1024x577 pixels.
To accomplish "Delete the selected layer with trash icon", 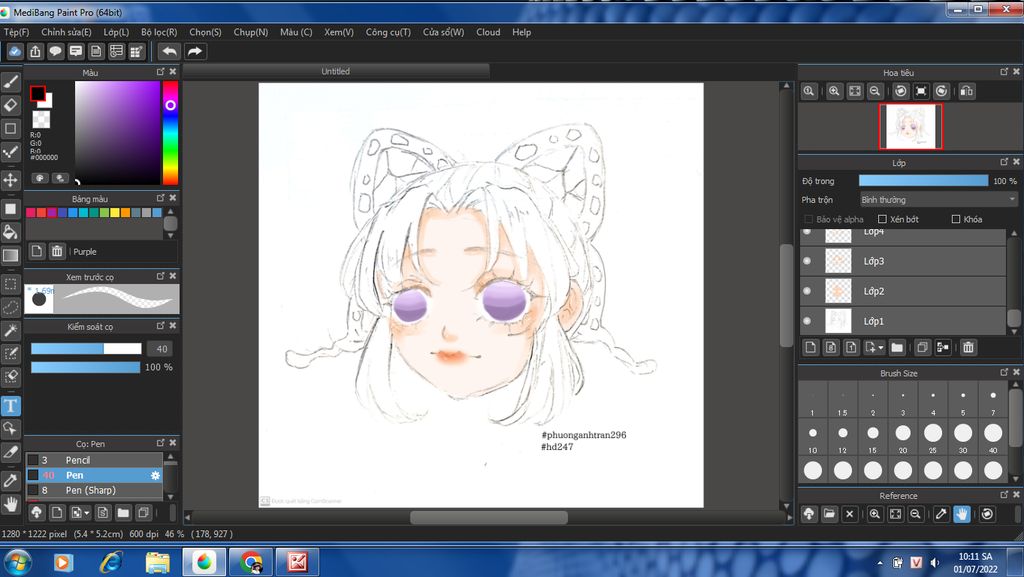I will (968, 347).
